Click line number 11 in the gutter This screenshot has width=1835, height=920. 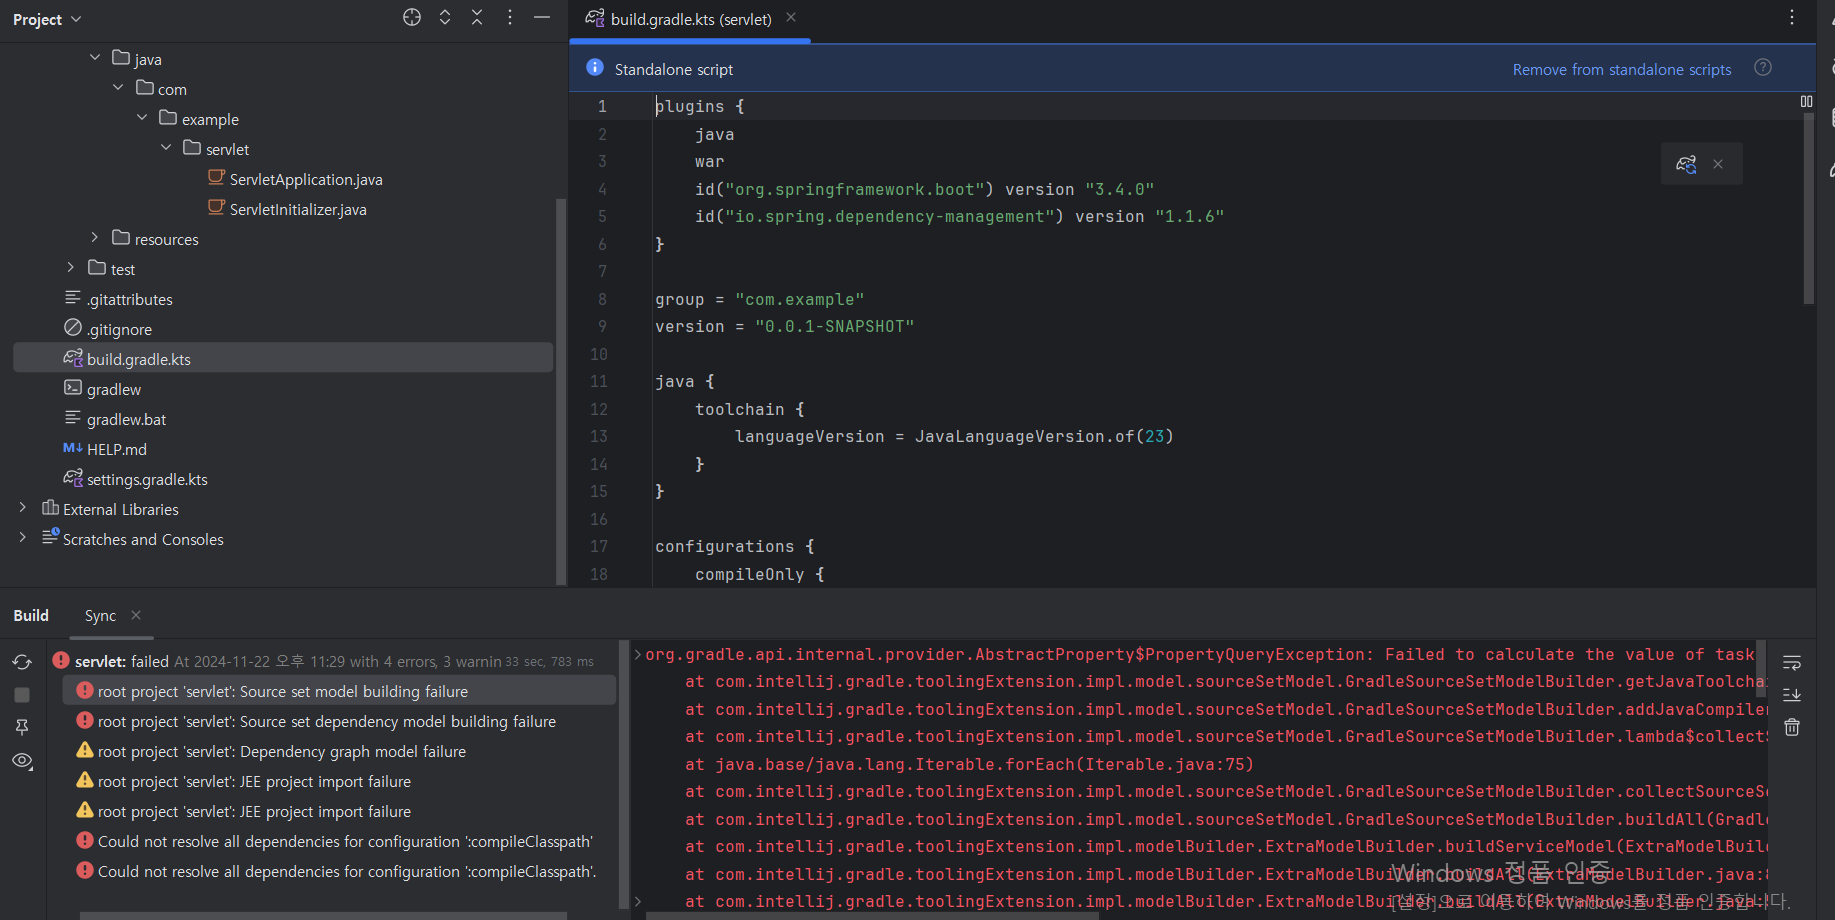(x=599, y=381)
